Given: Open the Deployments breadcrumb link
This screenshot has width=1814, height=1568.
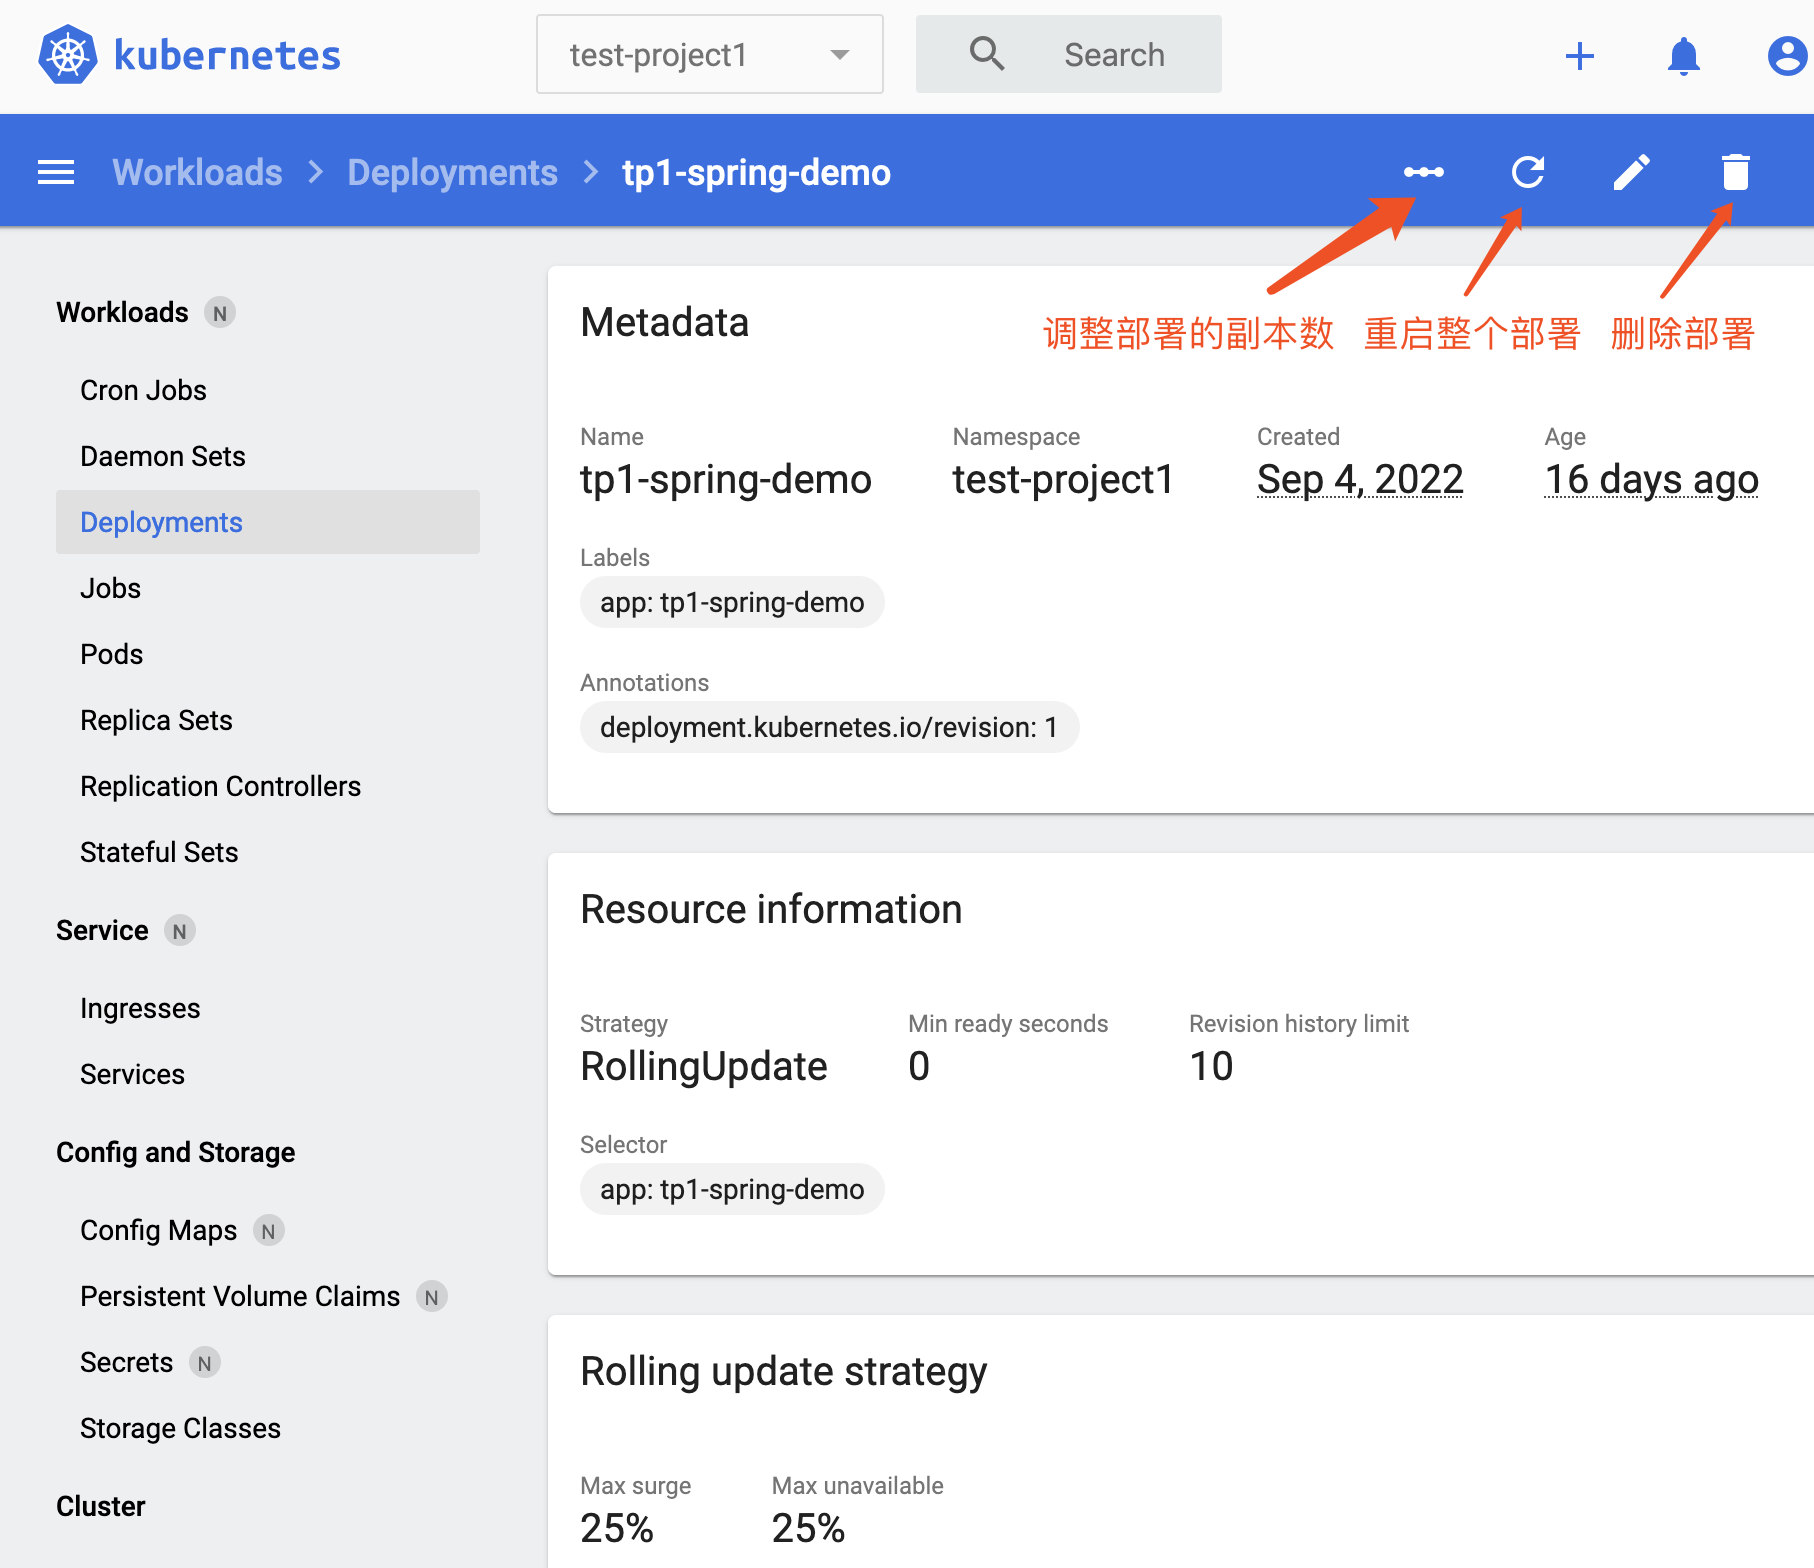Looking at the screenshot, I should tap(452, 172).
